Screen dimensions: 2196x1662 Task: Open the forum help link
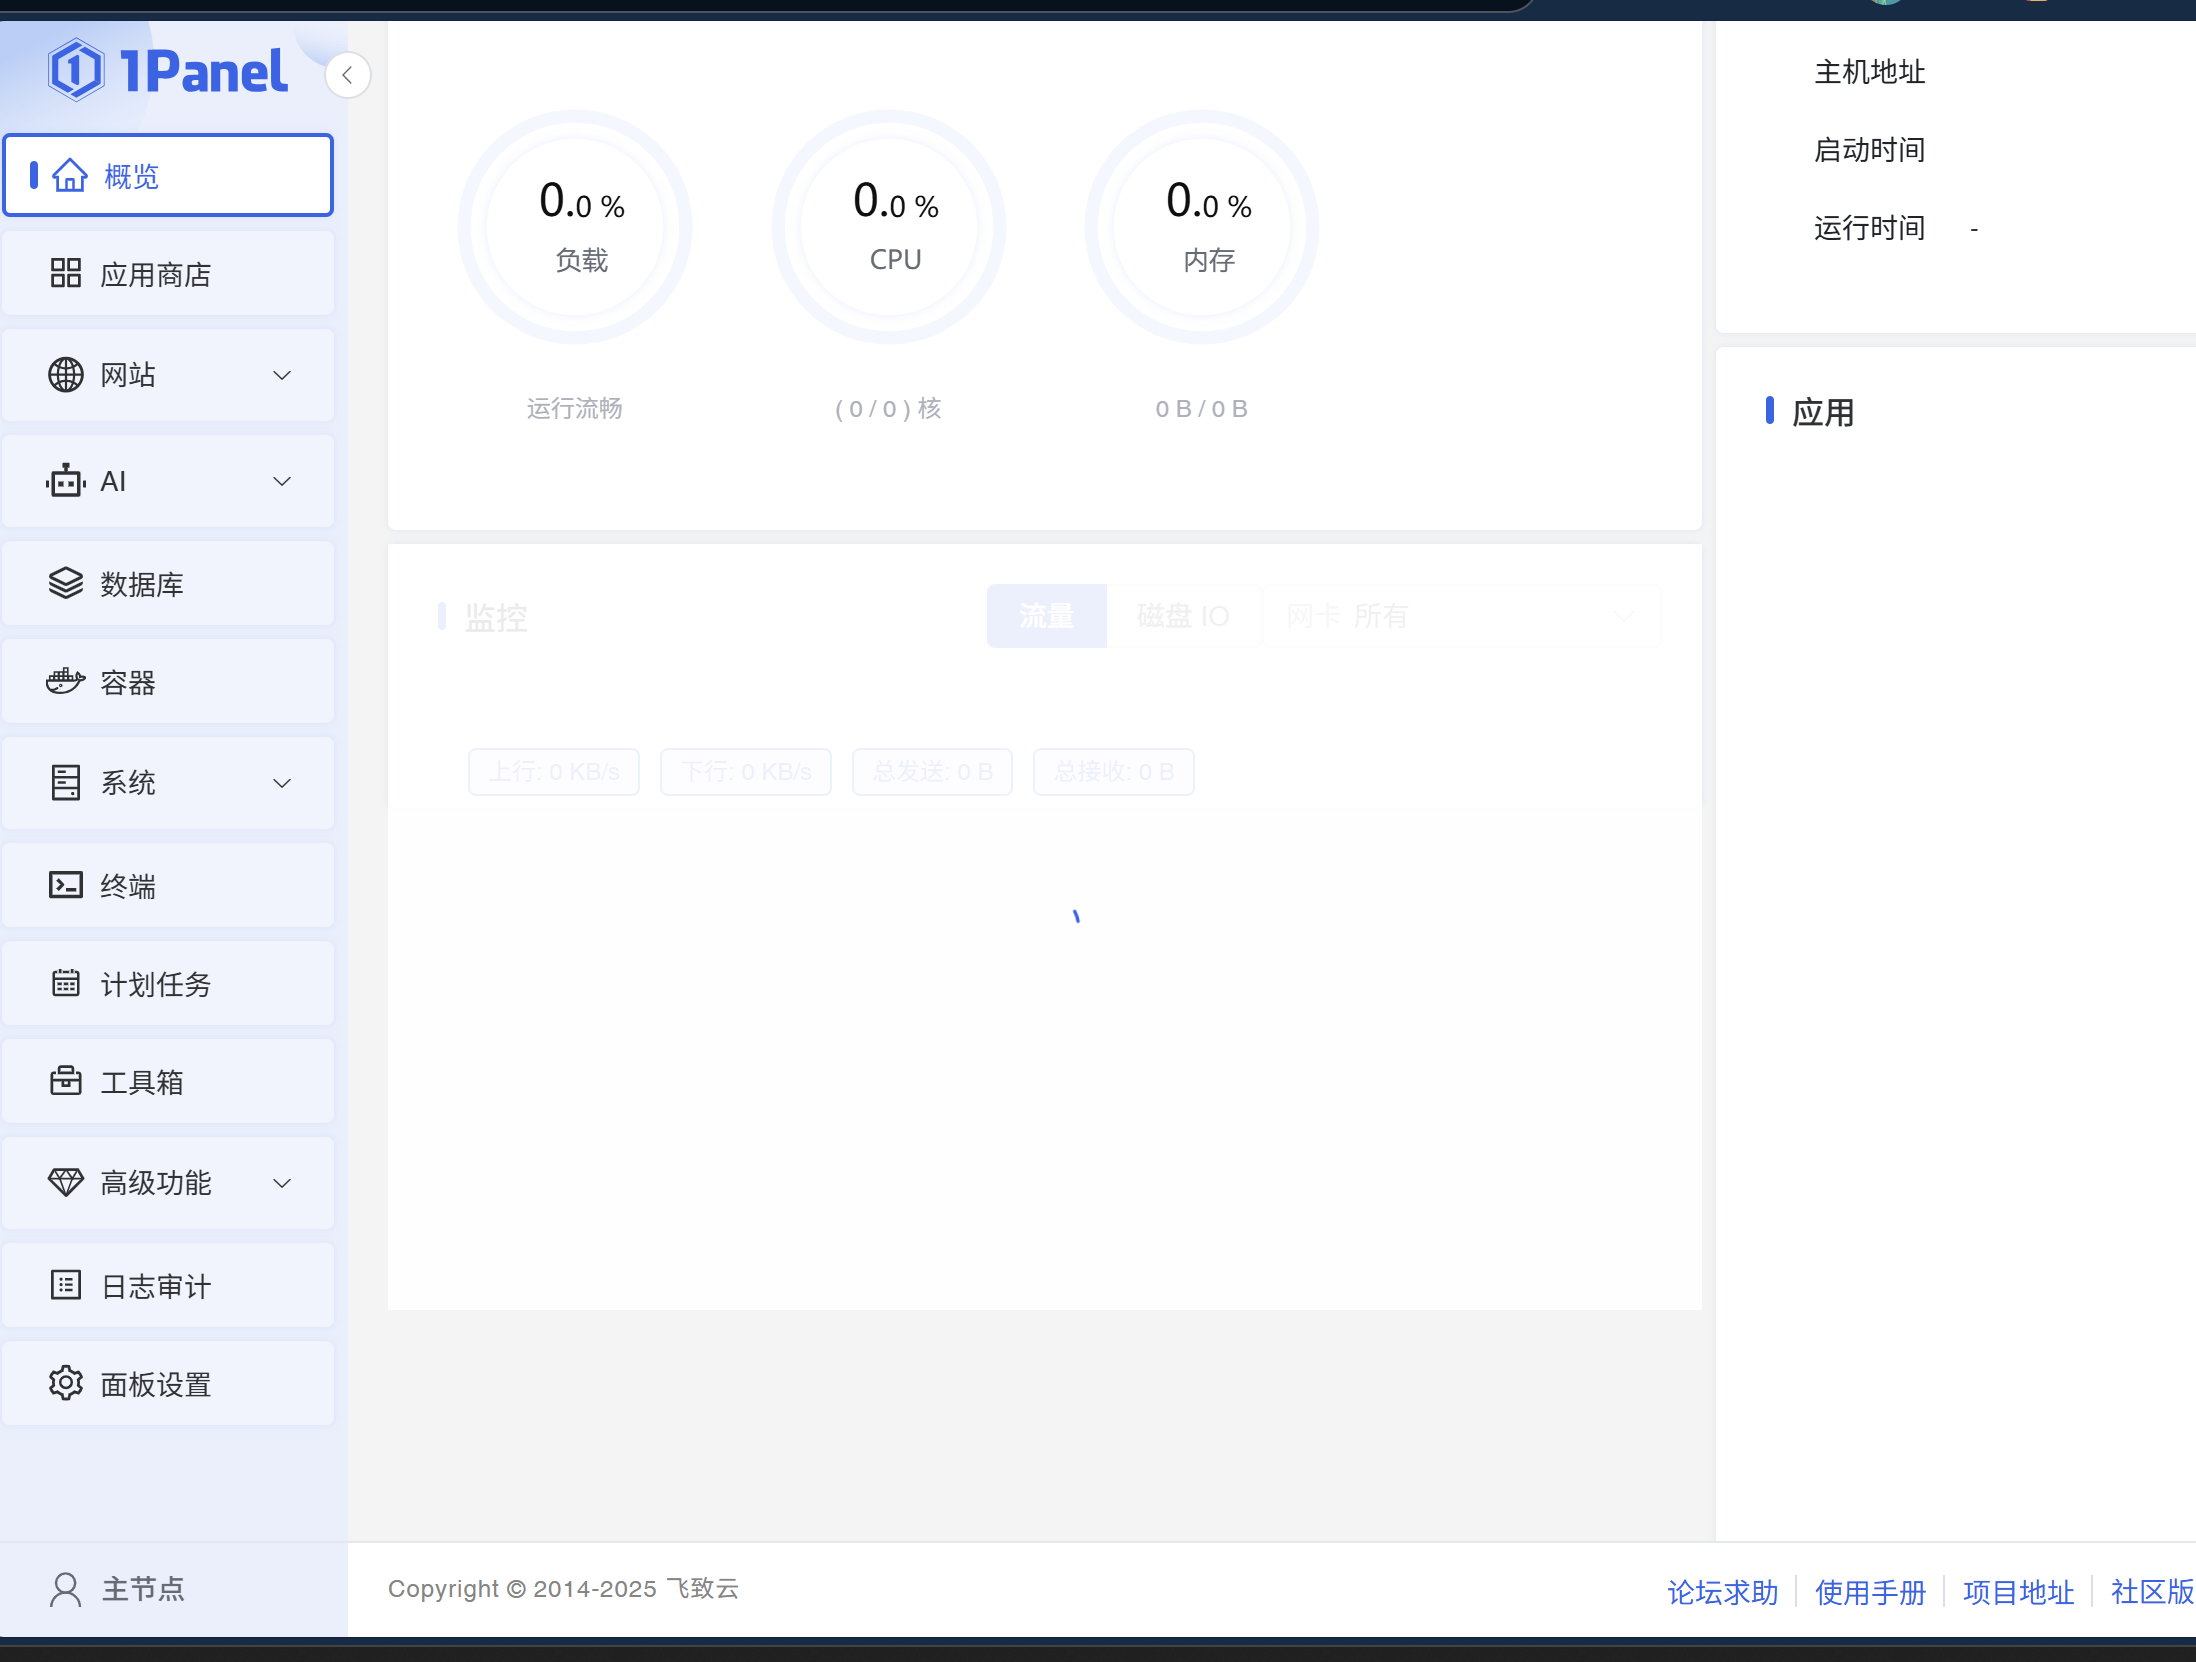[x=1722, y=1592]
